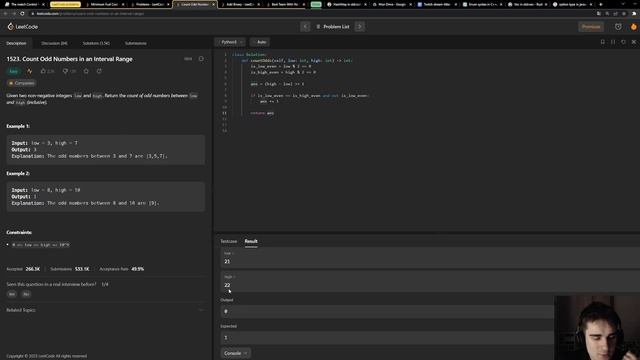Click the green tab group chip
The image size is (640, 360).
click(316, 4)
